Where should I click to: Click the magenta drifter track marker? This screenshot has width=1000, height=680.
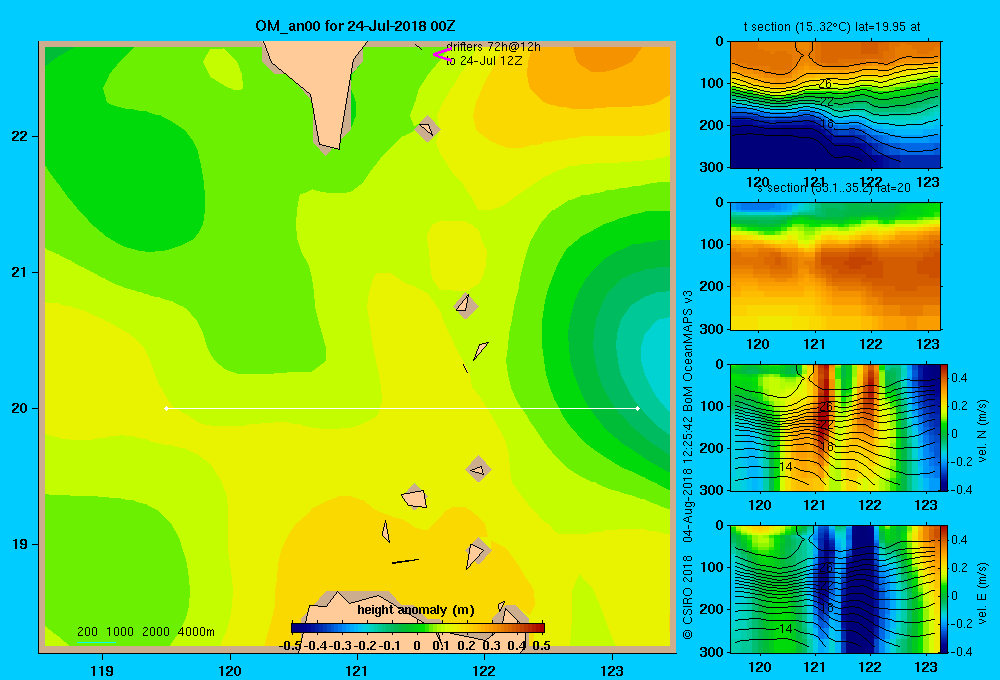(x=442, y=55)
